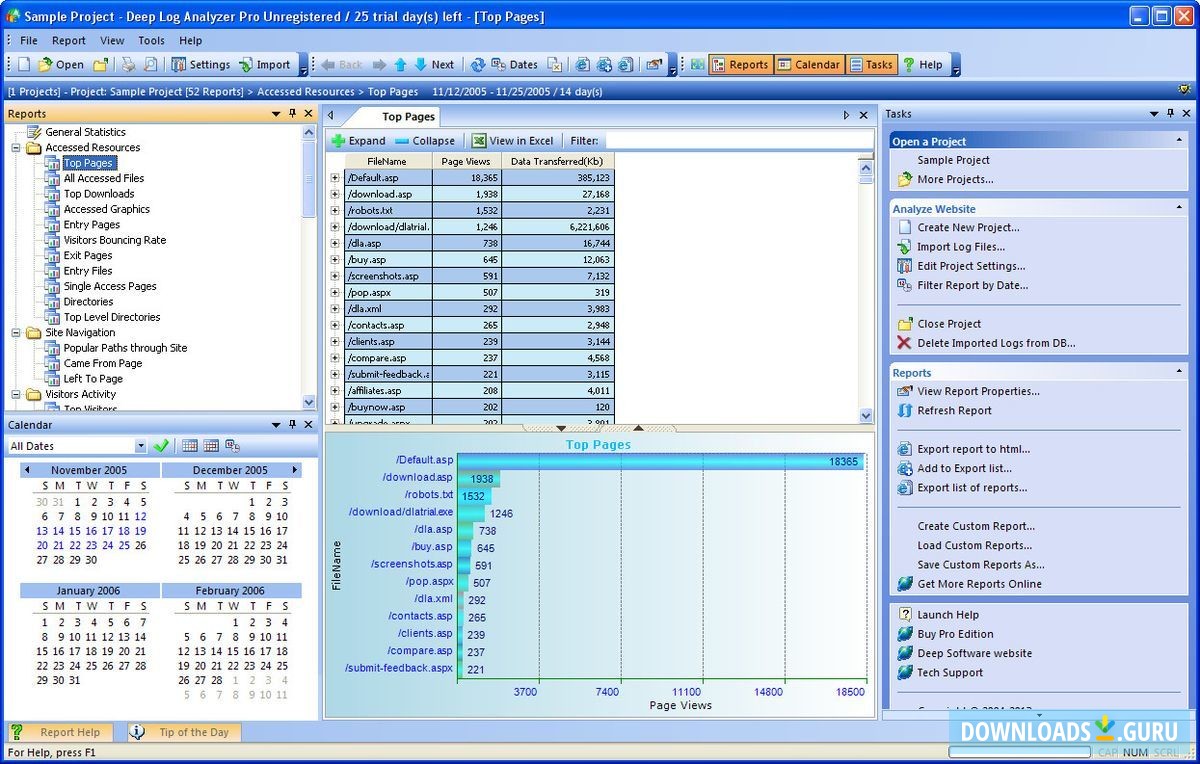Click the refresh icon in the toolbar
The width and height of the screenshot is (1200, 764).
click(x=478, y=64)
